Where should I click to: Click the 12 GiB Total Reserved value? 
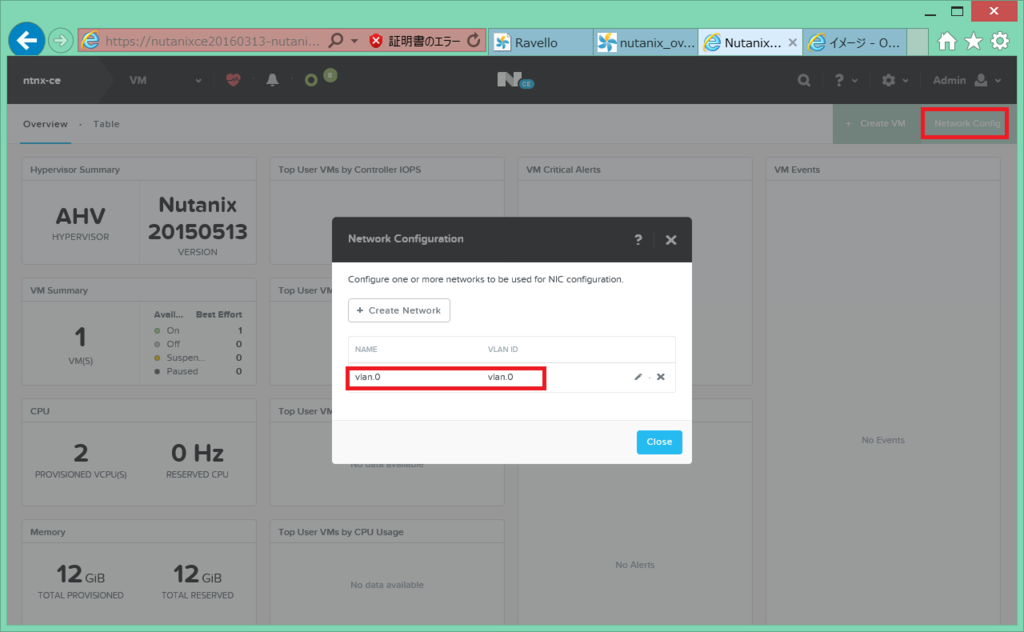tap(197, 575)
